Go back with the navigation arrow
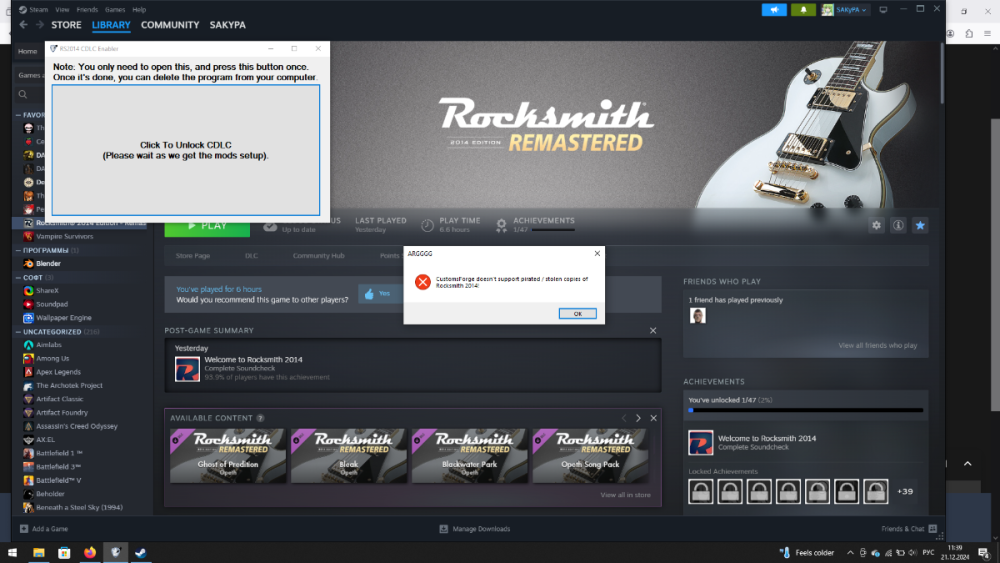Screen dimensions: 1000x563 coord(24,24)
